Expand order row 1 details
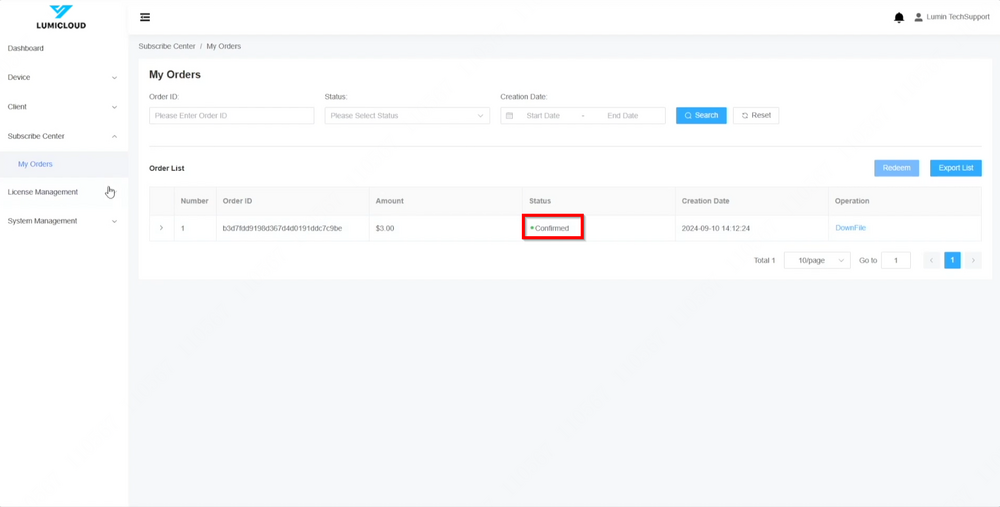Screen dimensions: 1000x507 coord(161,228)
